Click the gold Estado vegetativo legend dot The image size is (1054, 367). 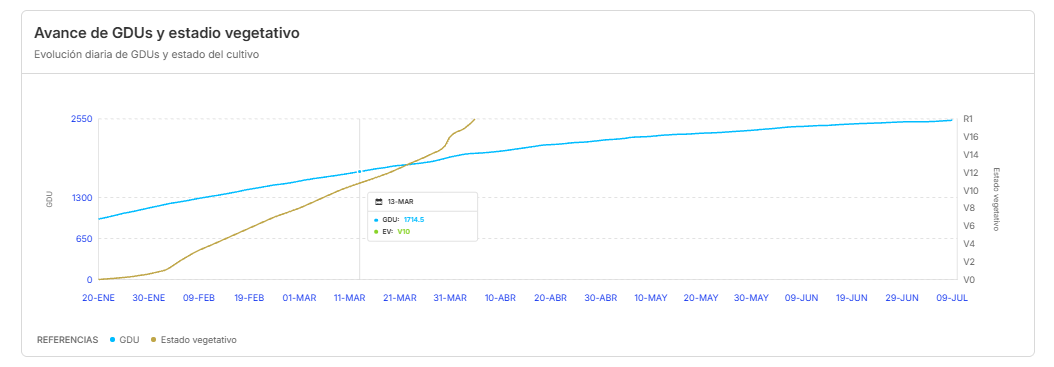(x=153, y=340)
